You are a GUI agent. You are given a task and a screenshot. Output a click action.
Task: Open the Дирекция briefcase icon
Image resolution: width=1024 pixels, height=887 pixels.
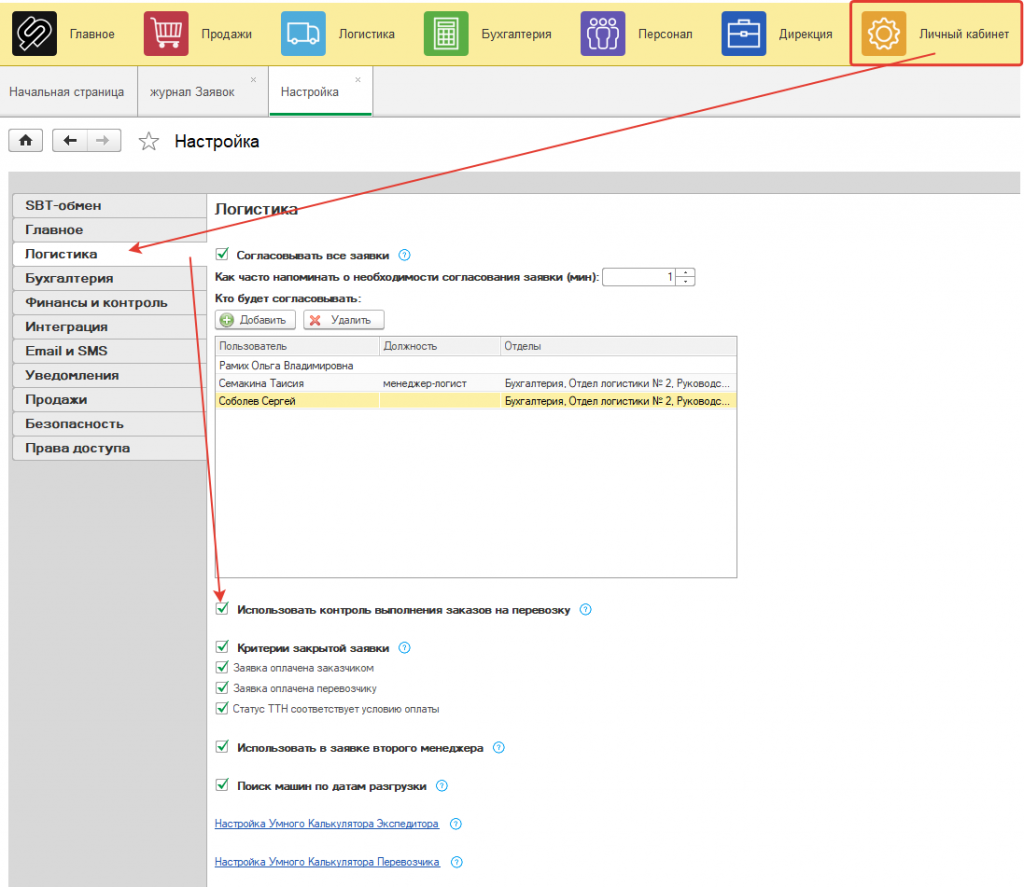click(x=743, y=33)
